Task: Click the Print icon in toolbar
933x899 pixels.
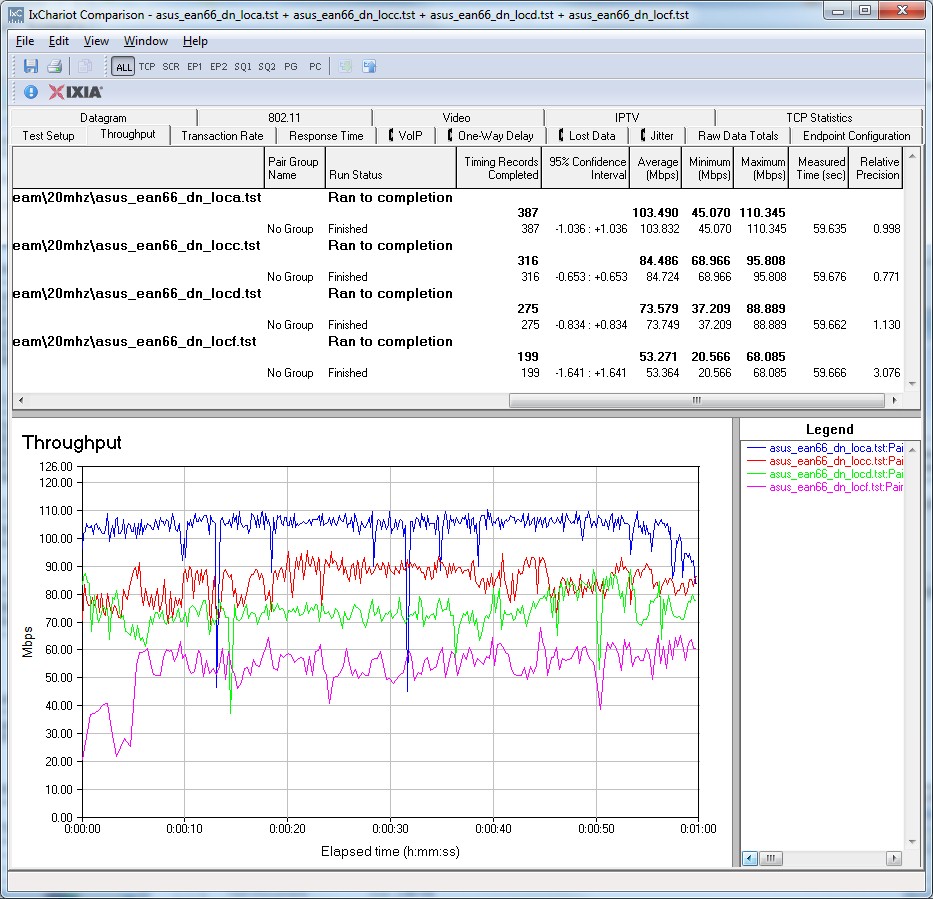Action: click(55, 66)
